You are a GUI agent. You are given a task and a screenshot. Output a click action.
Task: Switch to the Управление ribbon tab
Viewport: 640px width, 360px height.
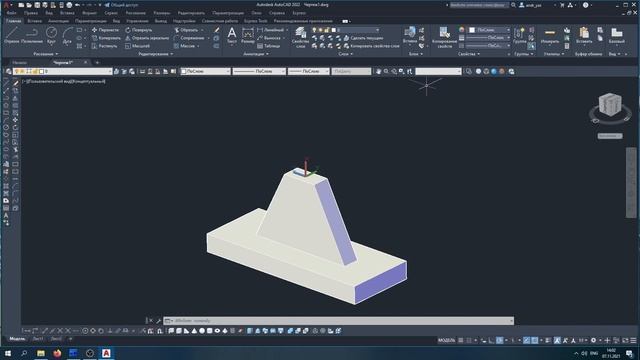tap(137, 21)
